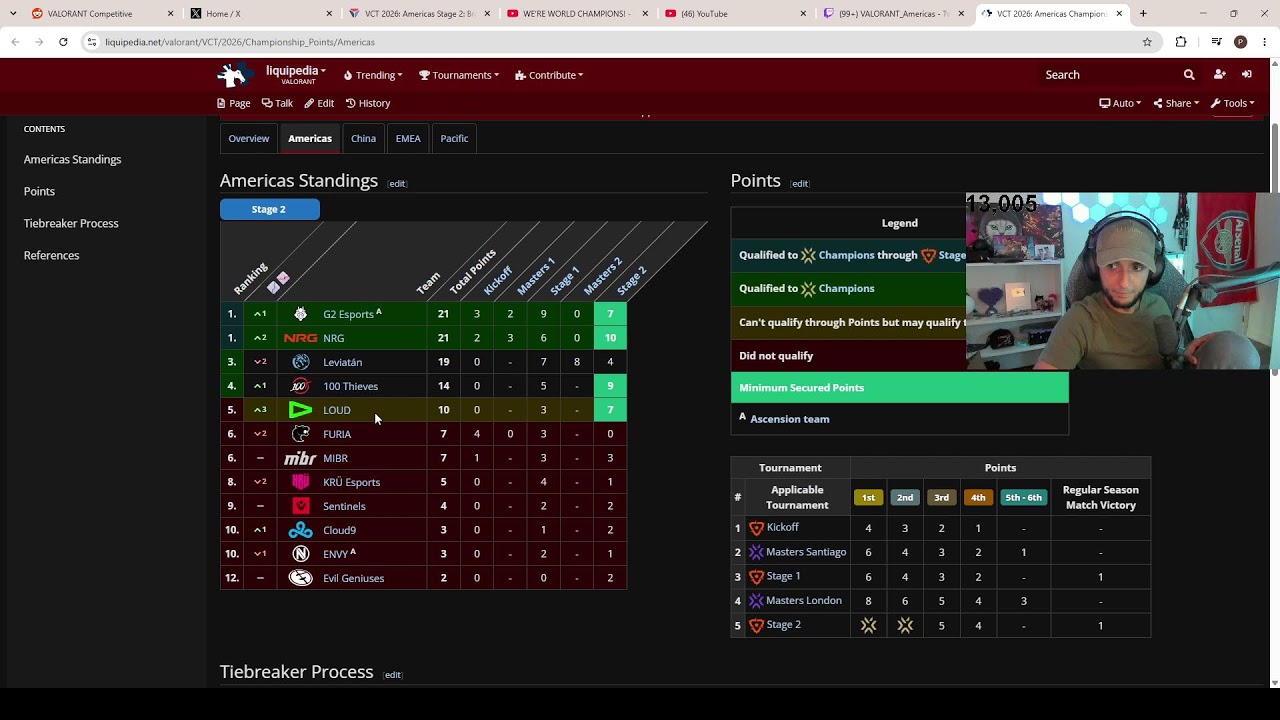Open the liquipedia VALORANT wiki switcher dropdown
Screen dimensions: 1280x720
tap(296, 75)
